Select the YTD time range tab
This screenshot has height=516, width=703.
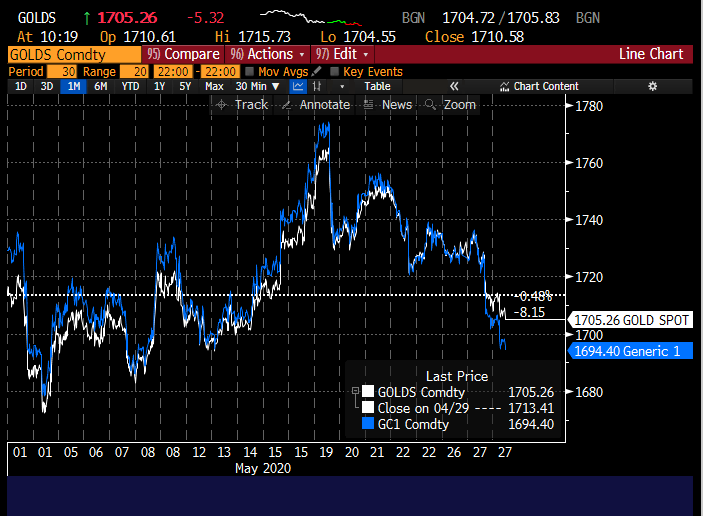coord(130,86)
